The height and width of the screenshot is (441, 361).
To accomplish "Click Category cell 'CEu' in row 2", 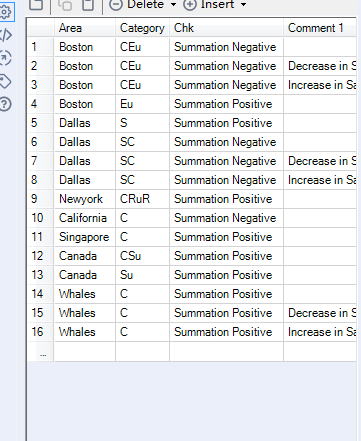I will click(142, 66).
